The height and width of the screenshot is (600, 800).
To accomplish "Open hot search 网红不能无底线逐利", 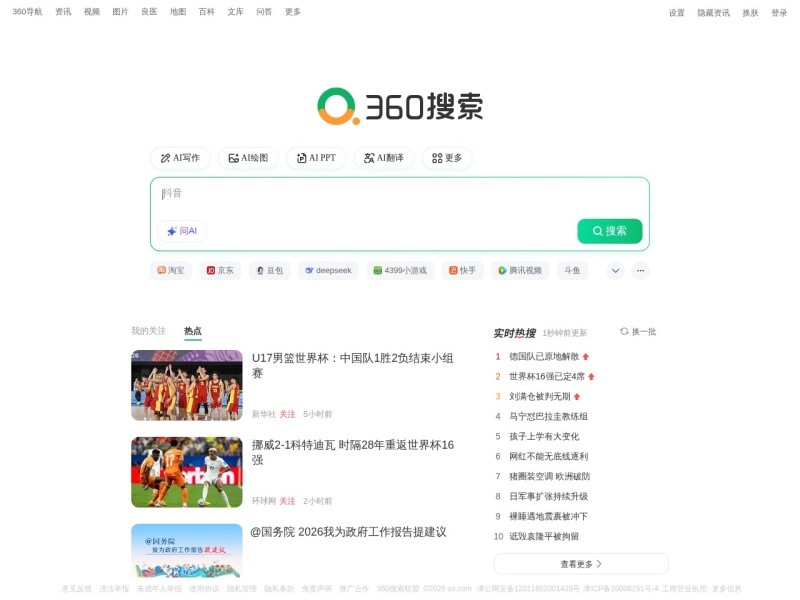I will tap(548, 456).
